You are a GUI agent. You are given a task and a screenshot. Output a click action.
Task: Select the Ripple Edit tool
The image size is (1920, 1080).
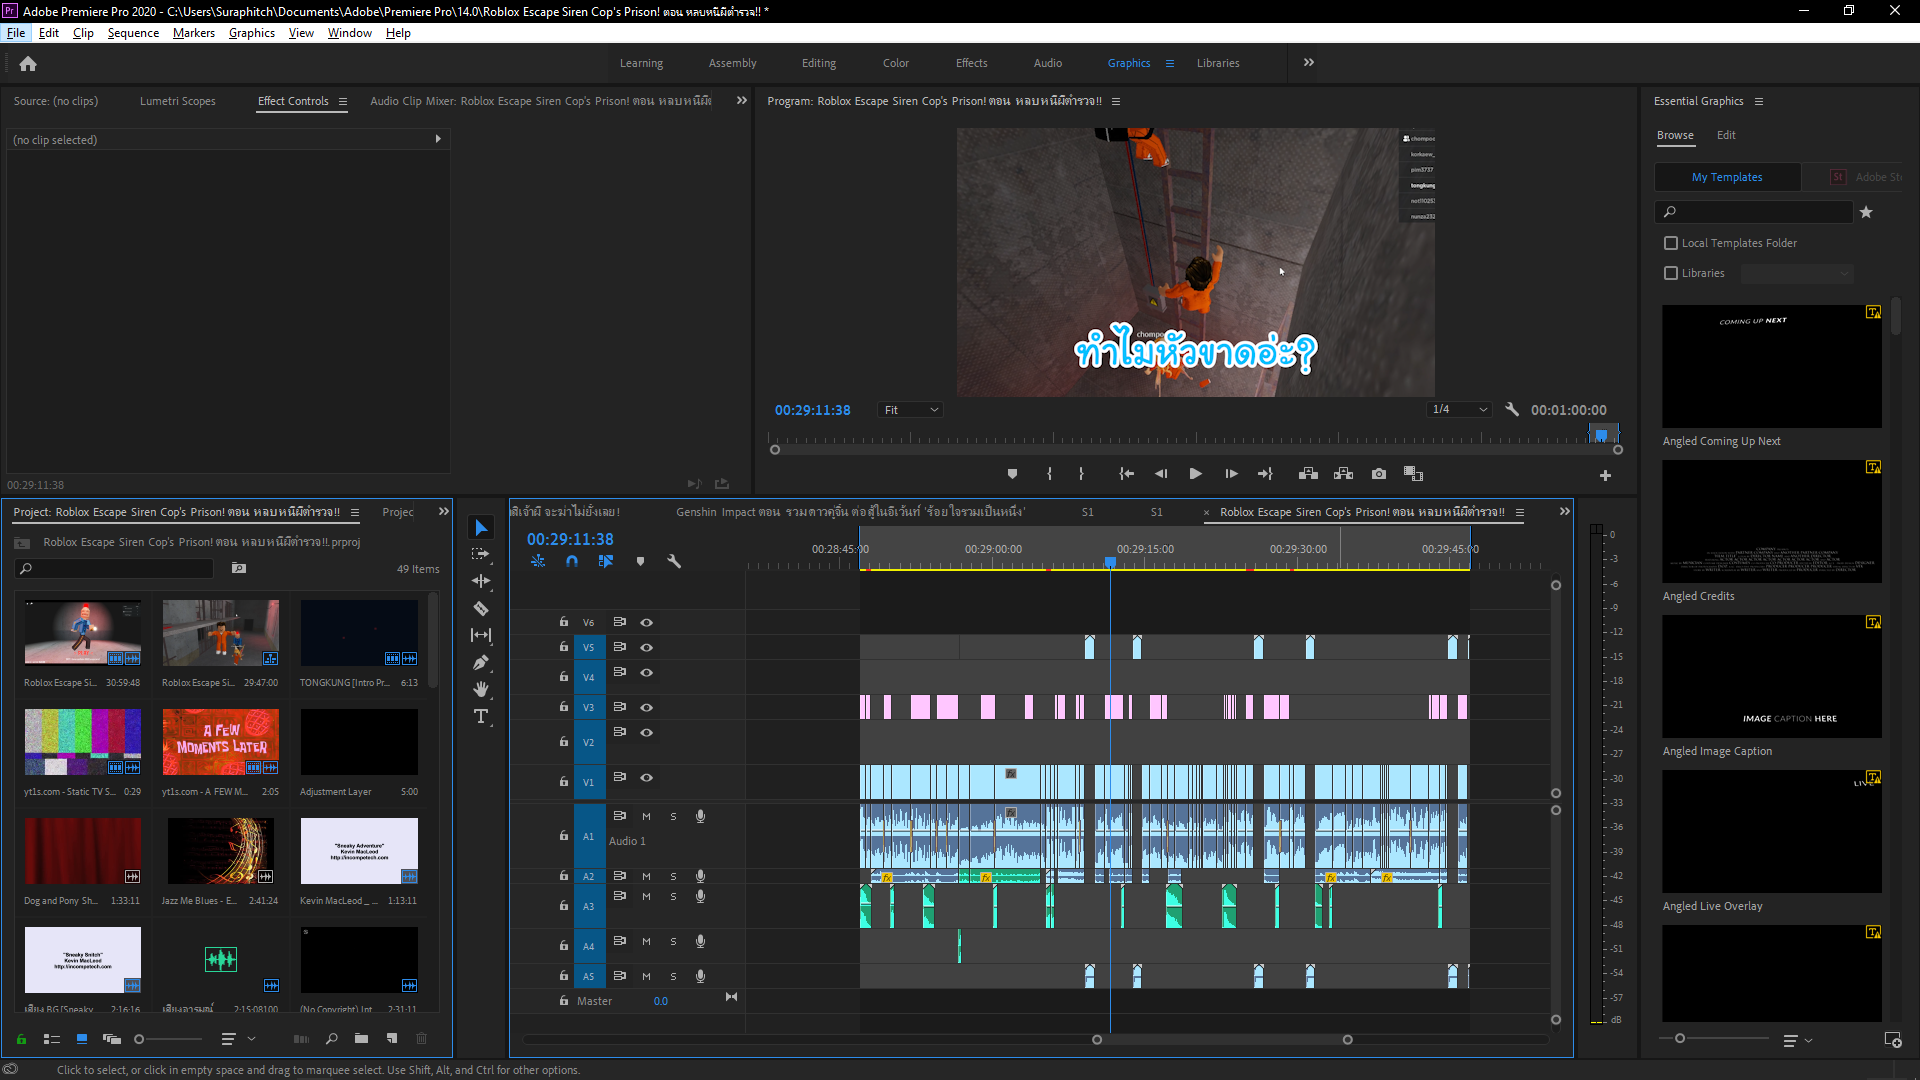pyautogui.click(x=481, y=581)
